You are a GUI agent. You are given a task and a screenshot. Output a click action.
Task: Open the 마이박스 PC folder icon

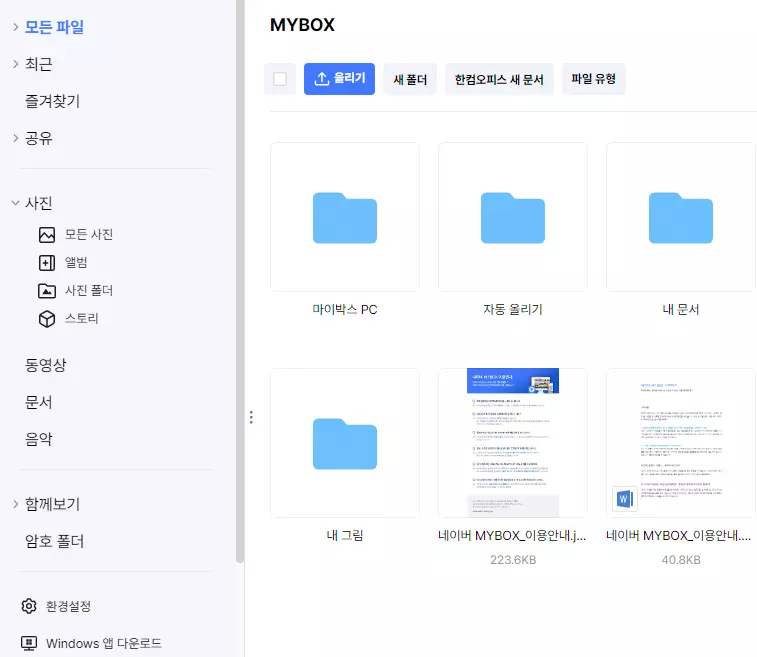click(345, 218)
